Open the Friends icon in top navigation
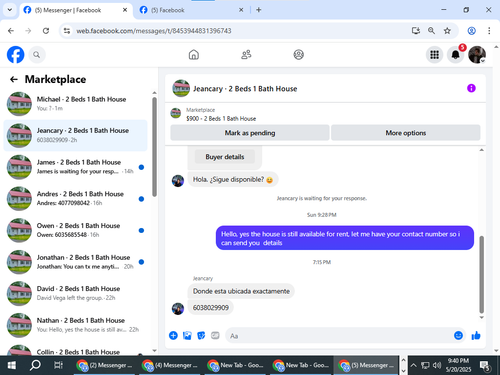500x375 pixels. [x=246, y=55]
